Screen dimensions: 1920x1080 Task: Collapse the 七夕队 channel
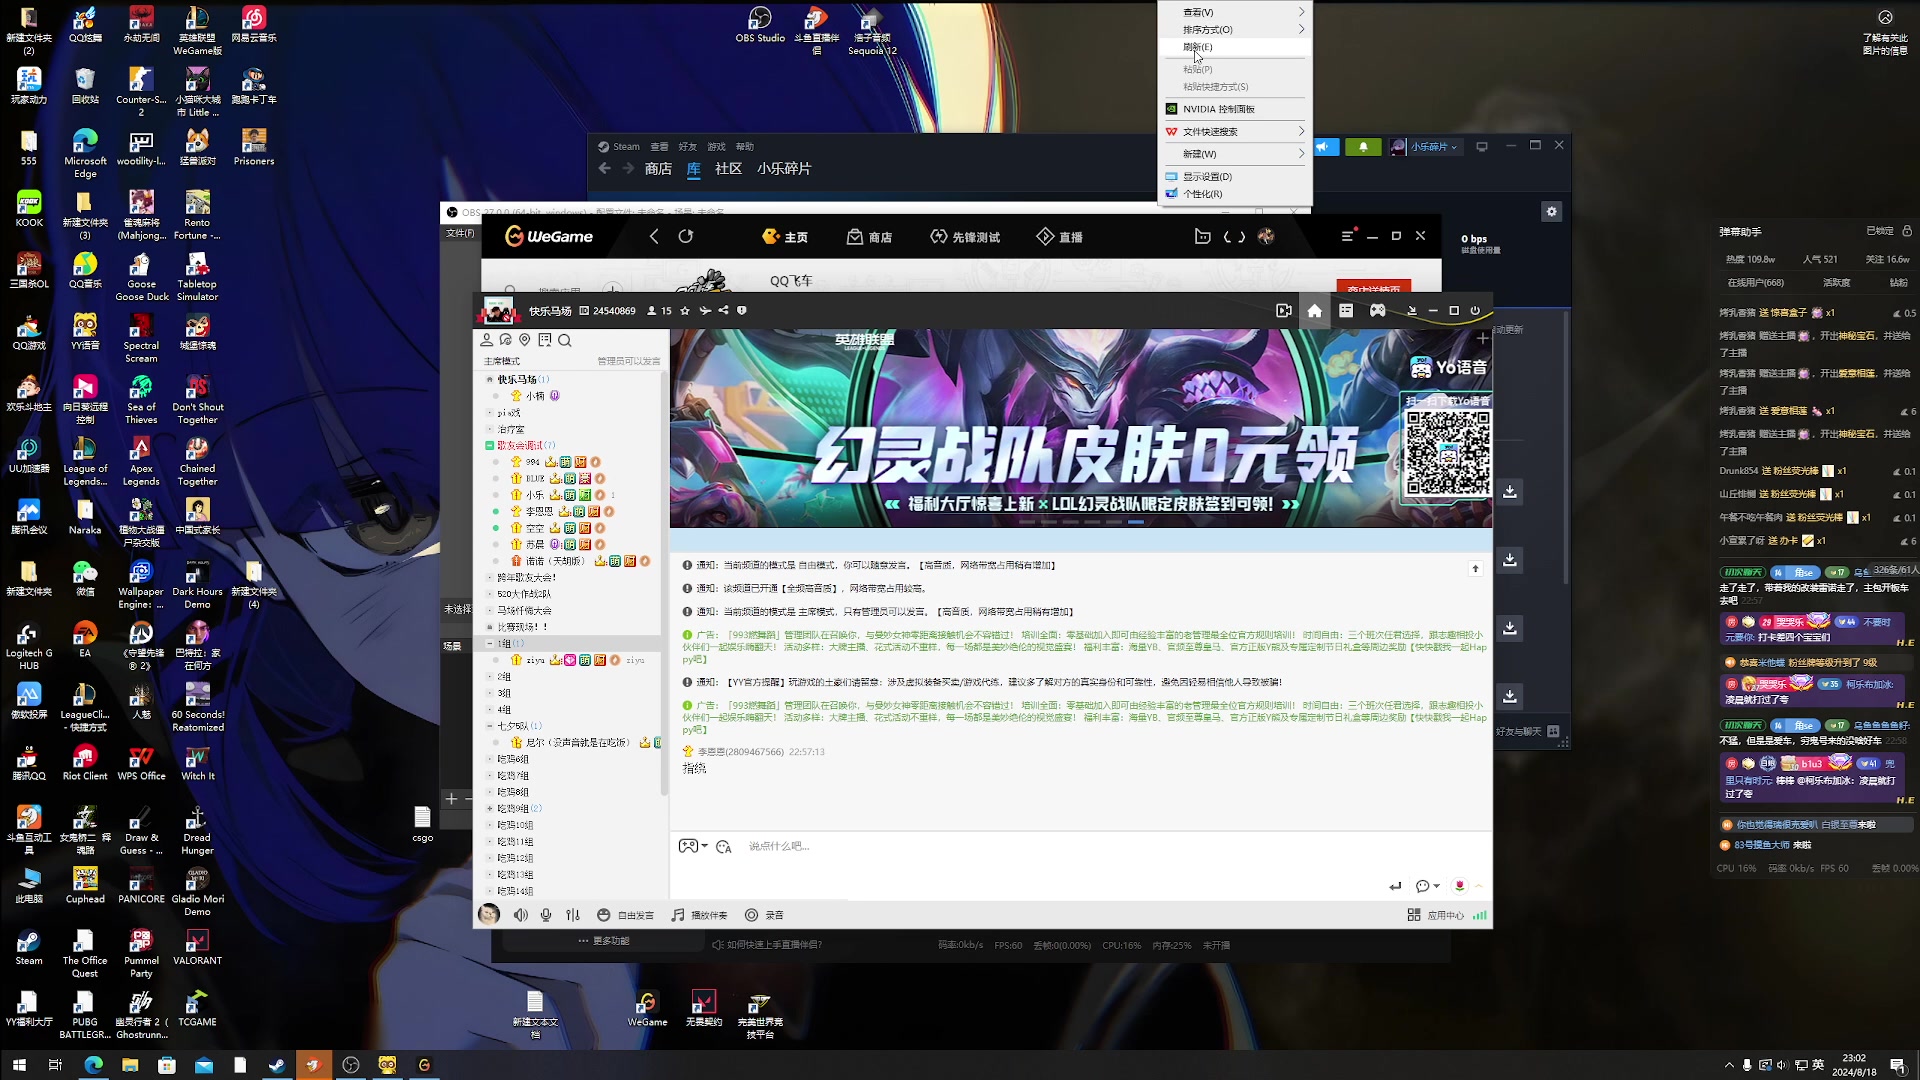tap(490, 726)
